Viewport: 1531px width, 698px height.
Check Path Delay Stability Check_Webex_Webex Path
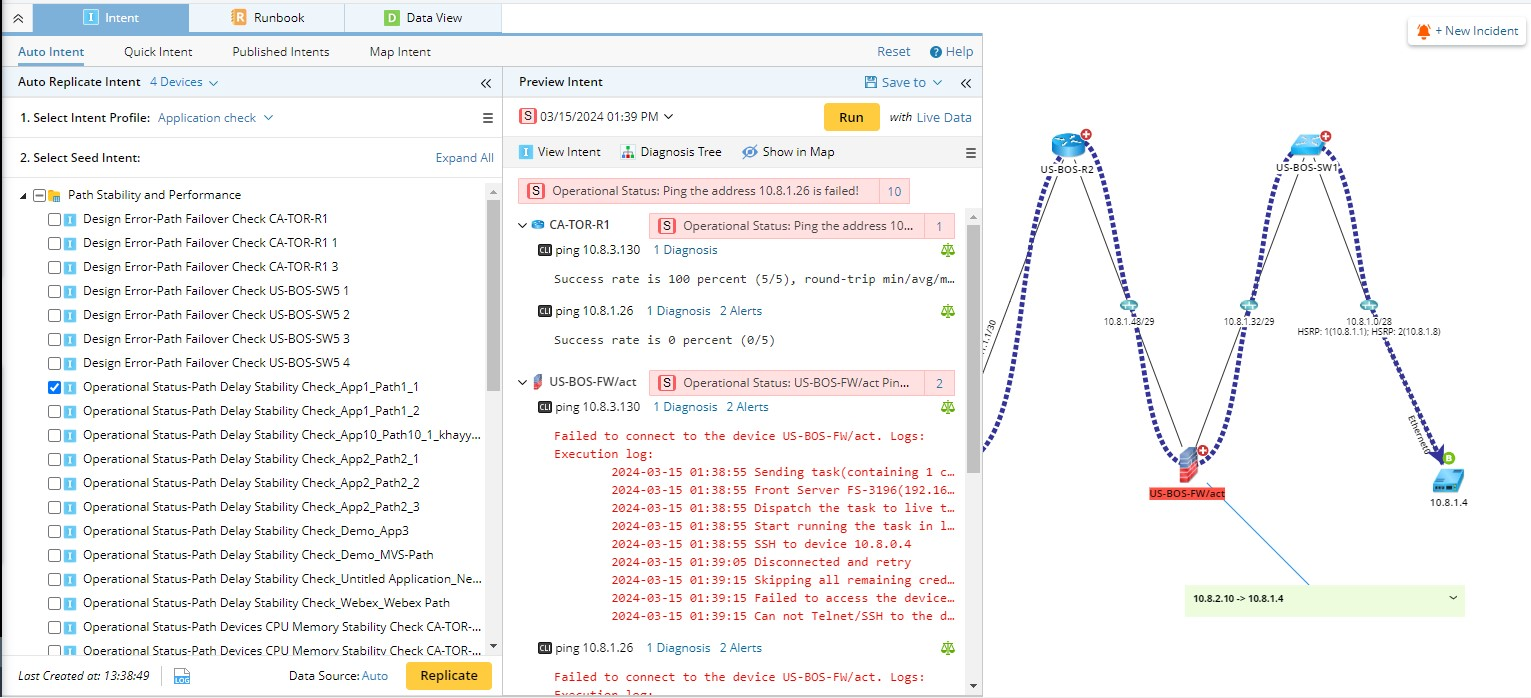click(x=55, y=603)
